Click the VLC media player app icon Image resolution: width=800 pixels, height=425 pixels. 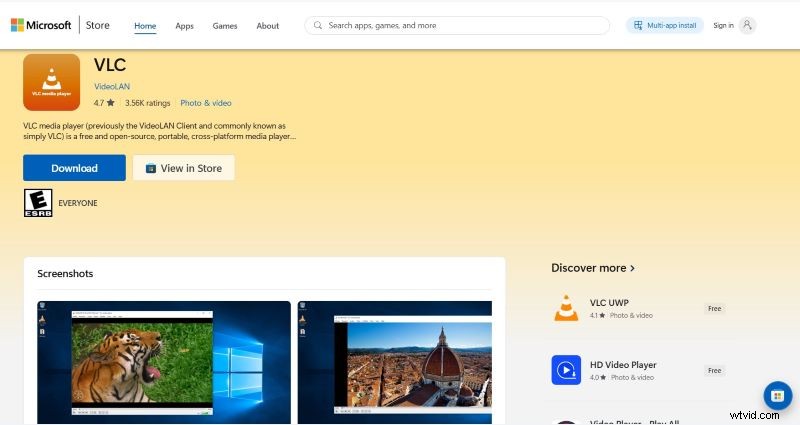point(51,82)
